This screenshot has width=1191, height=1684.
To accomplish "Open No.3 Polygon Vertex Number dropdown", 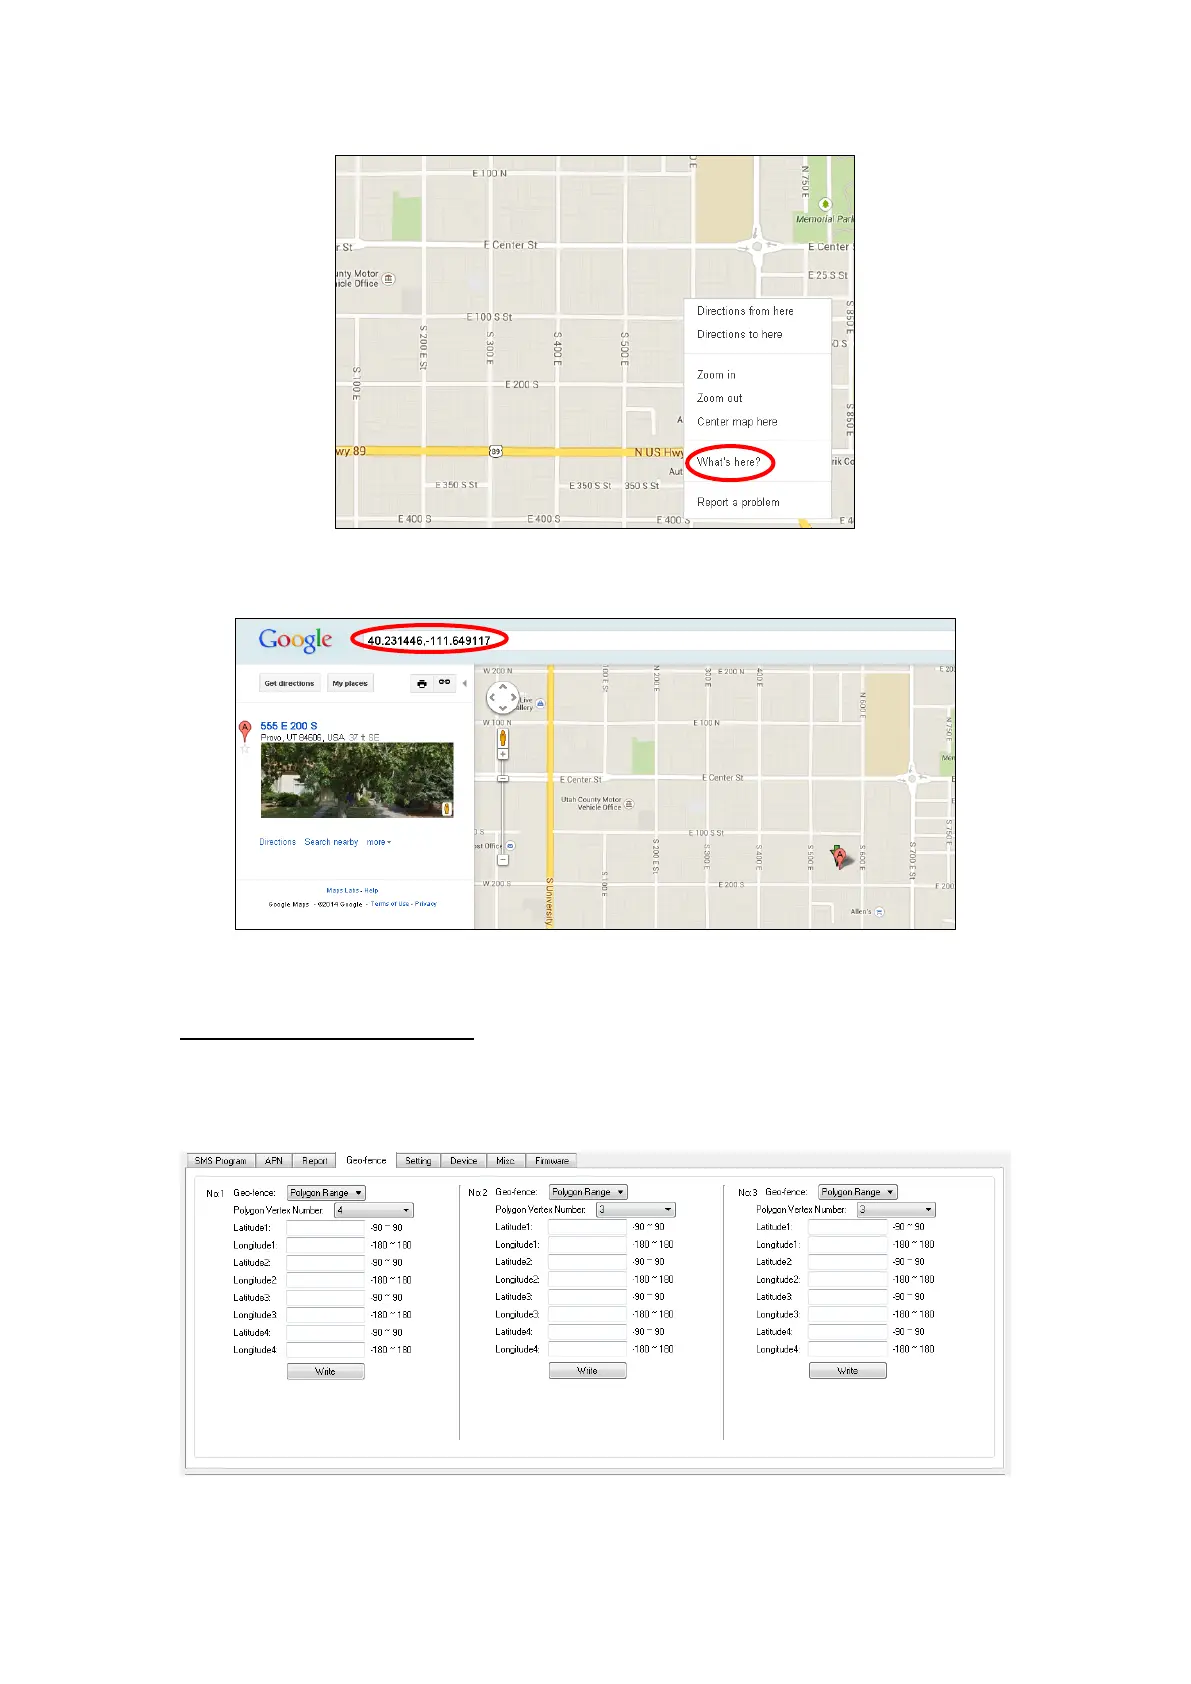I will [896, 1210].
